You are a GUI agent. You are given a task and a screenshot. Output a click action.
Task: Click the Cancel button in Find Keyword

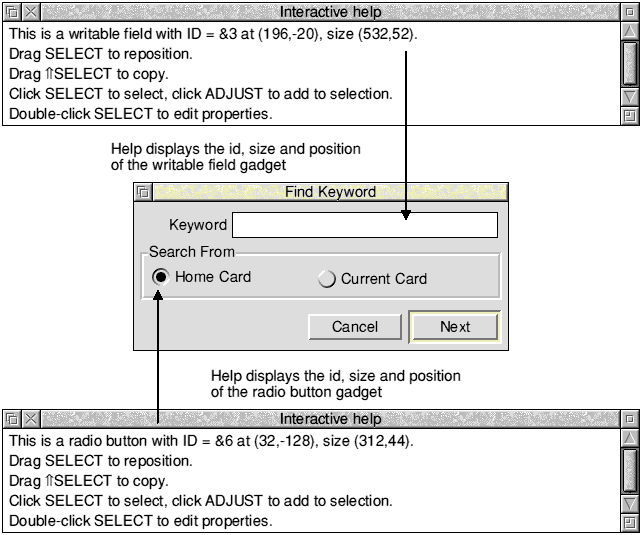pos(355,327)
